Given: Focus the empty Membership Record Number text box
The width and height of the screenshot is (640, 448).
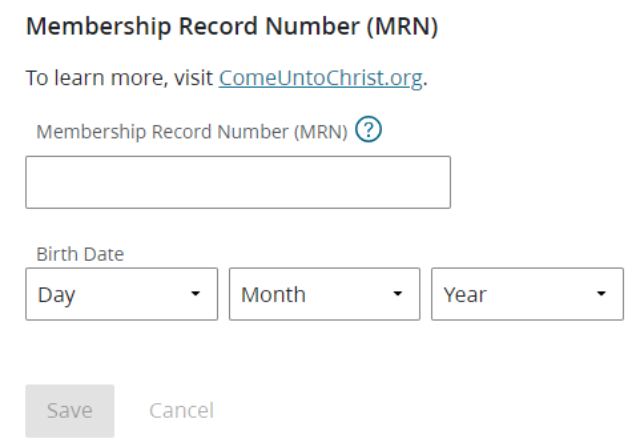Looking at the screenshot, I should [x=238, y=182].
